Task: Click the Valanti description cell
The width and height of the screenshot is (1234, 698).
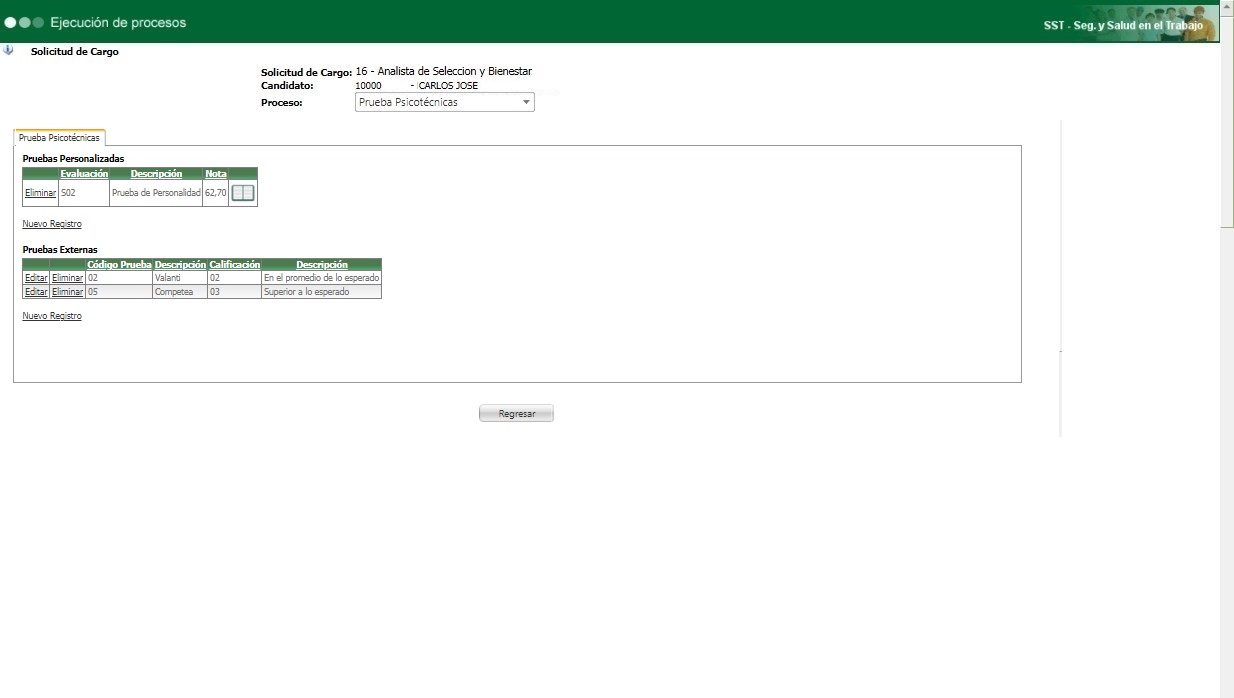Action: coord(180,278)
